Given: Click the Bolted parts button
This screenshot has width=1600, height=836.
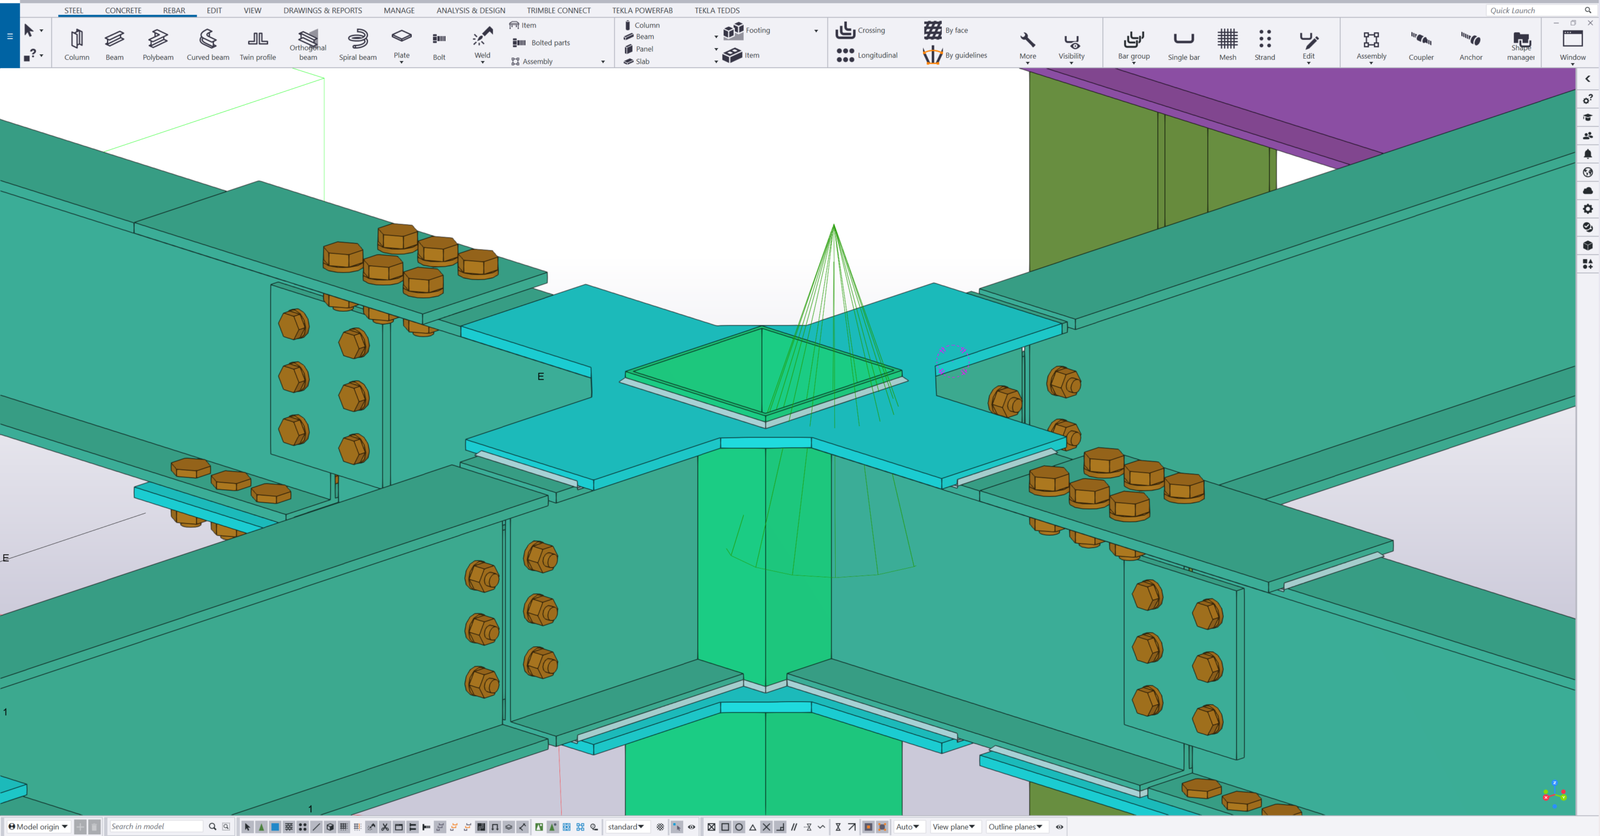Looking at the screenshot, I should [x=541, y=43].
